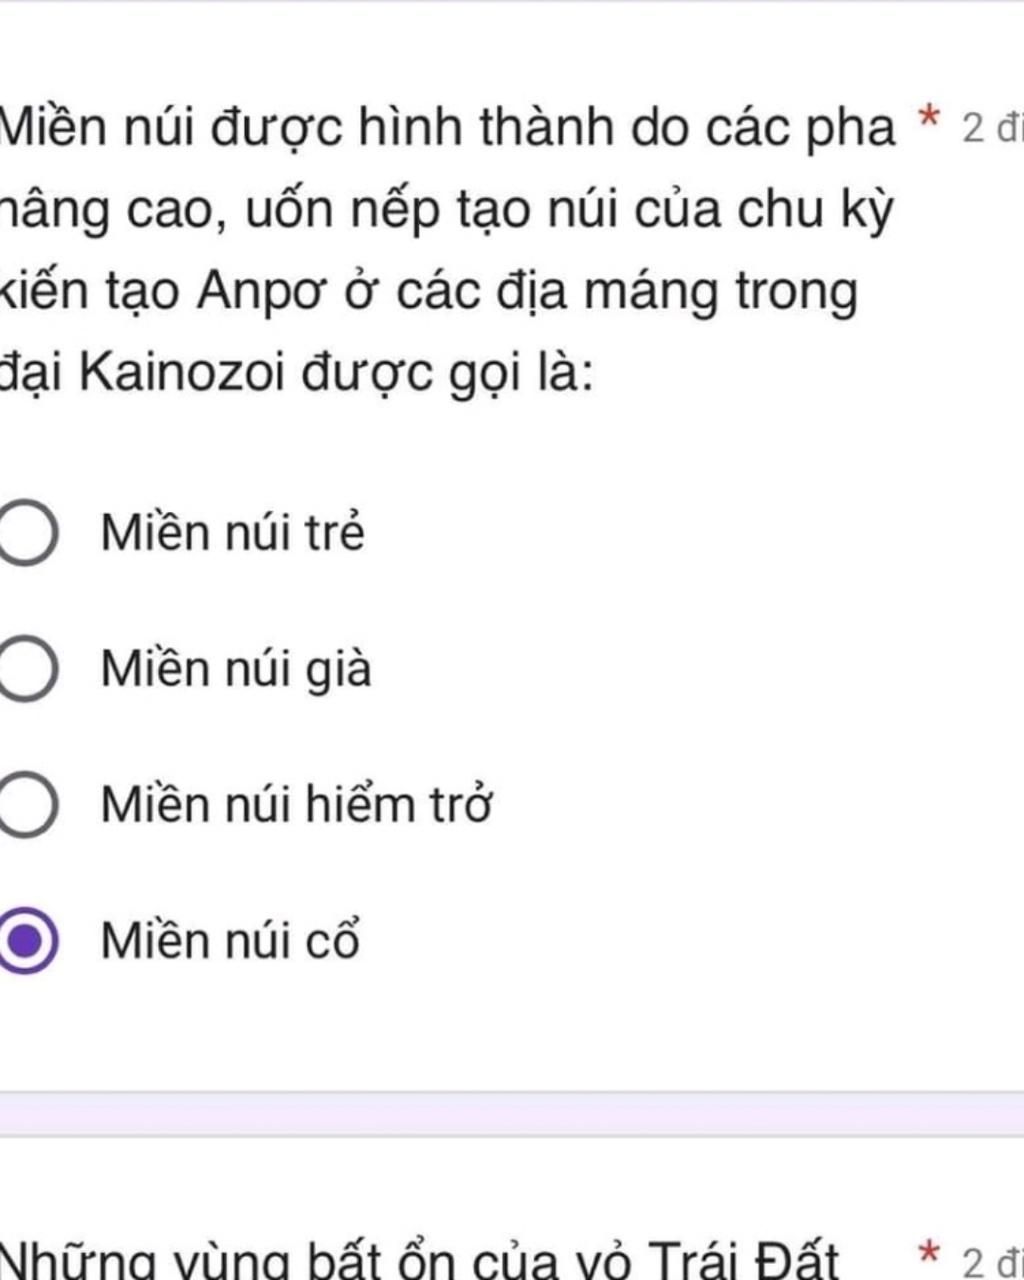Click the question heading starting "Miền núi được hình thành"
This screenshot has width=1024, height=1280.
[450, 128]
